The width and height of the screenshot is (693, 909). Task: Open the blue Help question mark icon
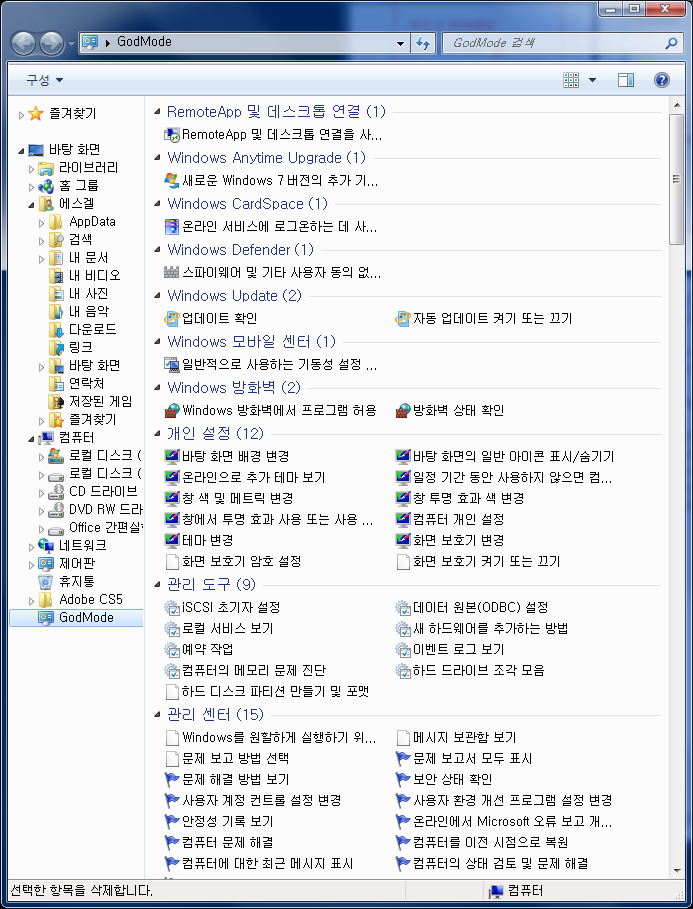click(x=662, y=80)
